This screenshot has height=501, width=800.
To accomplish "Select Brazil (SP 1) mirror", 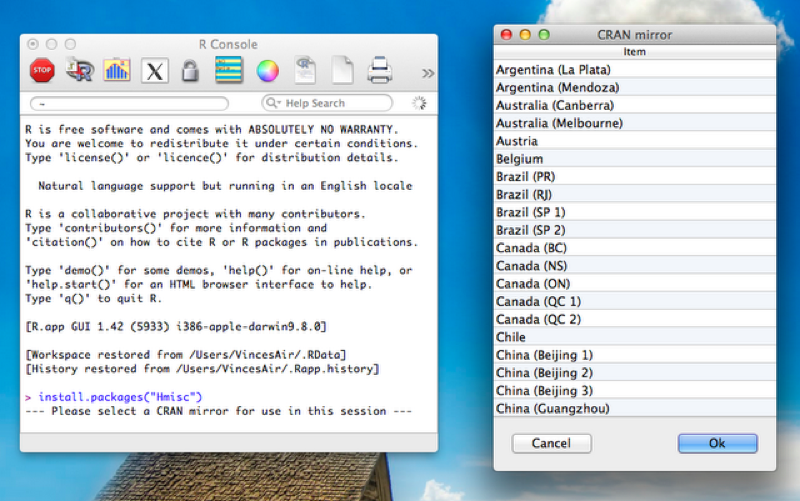I will [x=635, y=212].
